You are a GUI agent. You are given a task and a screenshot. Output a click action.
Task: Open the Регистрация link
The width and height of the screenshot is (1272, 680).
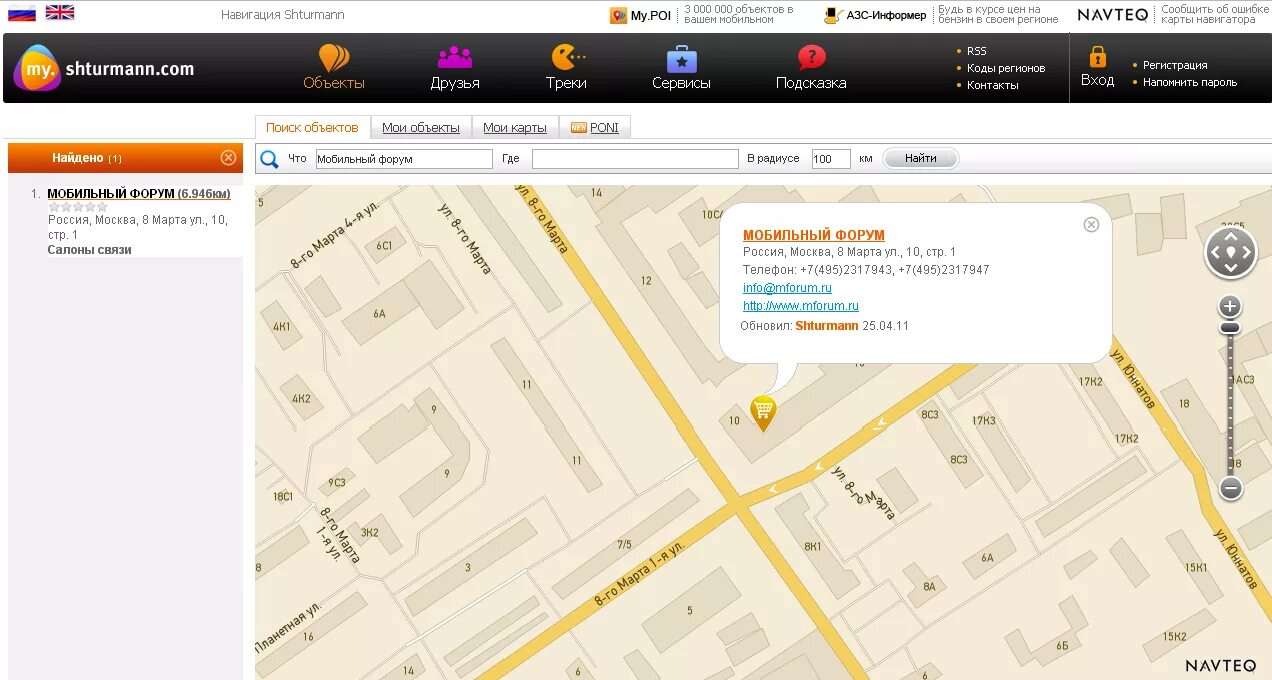click(x=1175, y=65)
